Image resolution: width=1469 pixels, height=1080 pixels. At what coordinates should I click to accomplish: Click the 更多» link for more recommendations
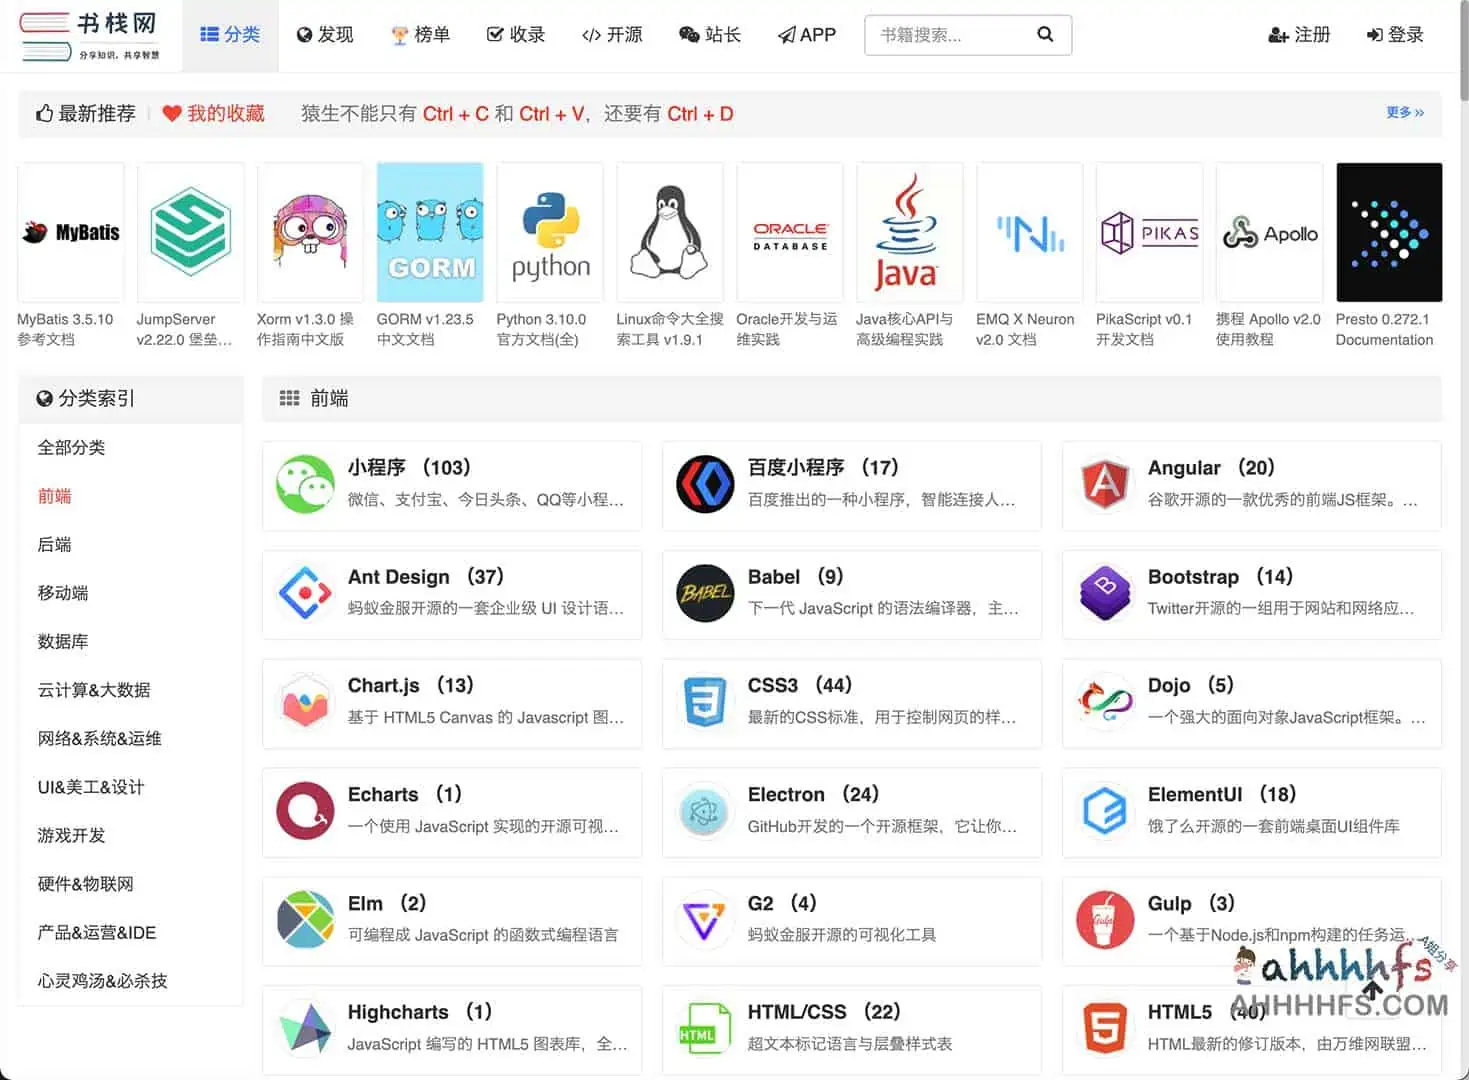pos(1404,112)
